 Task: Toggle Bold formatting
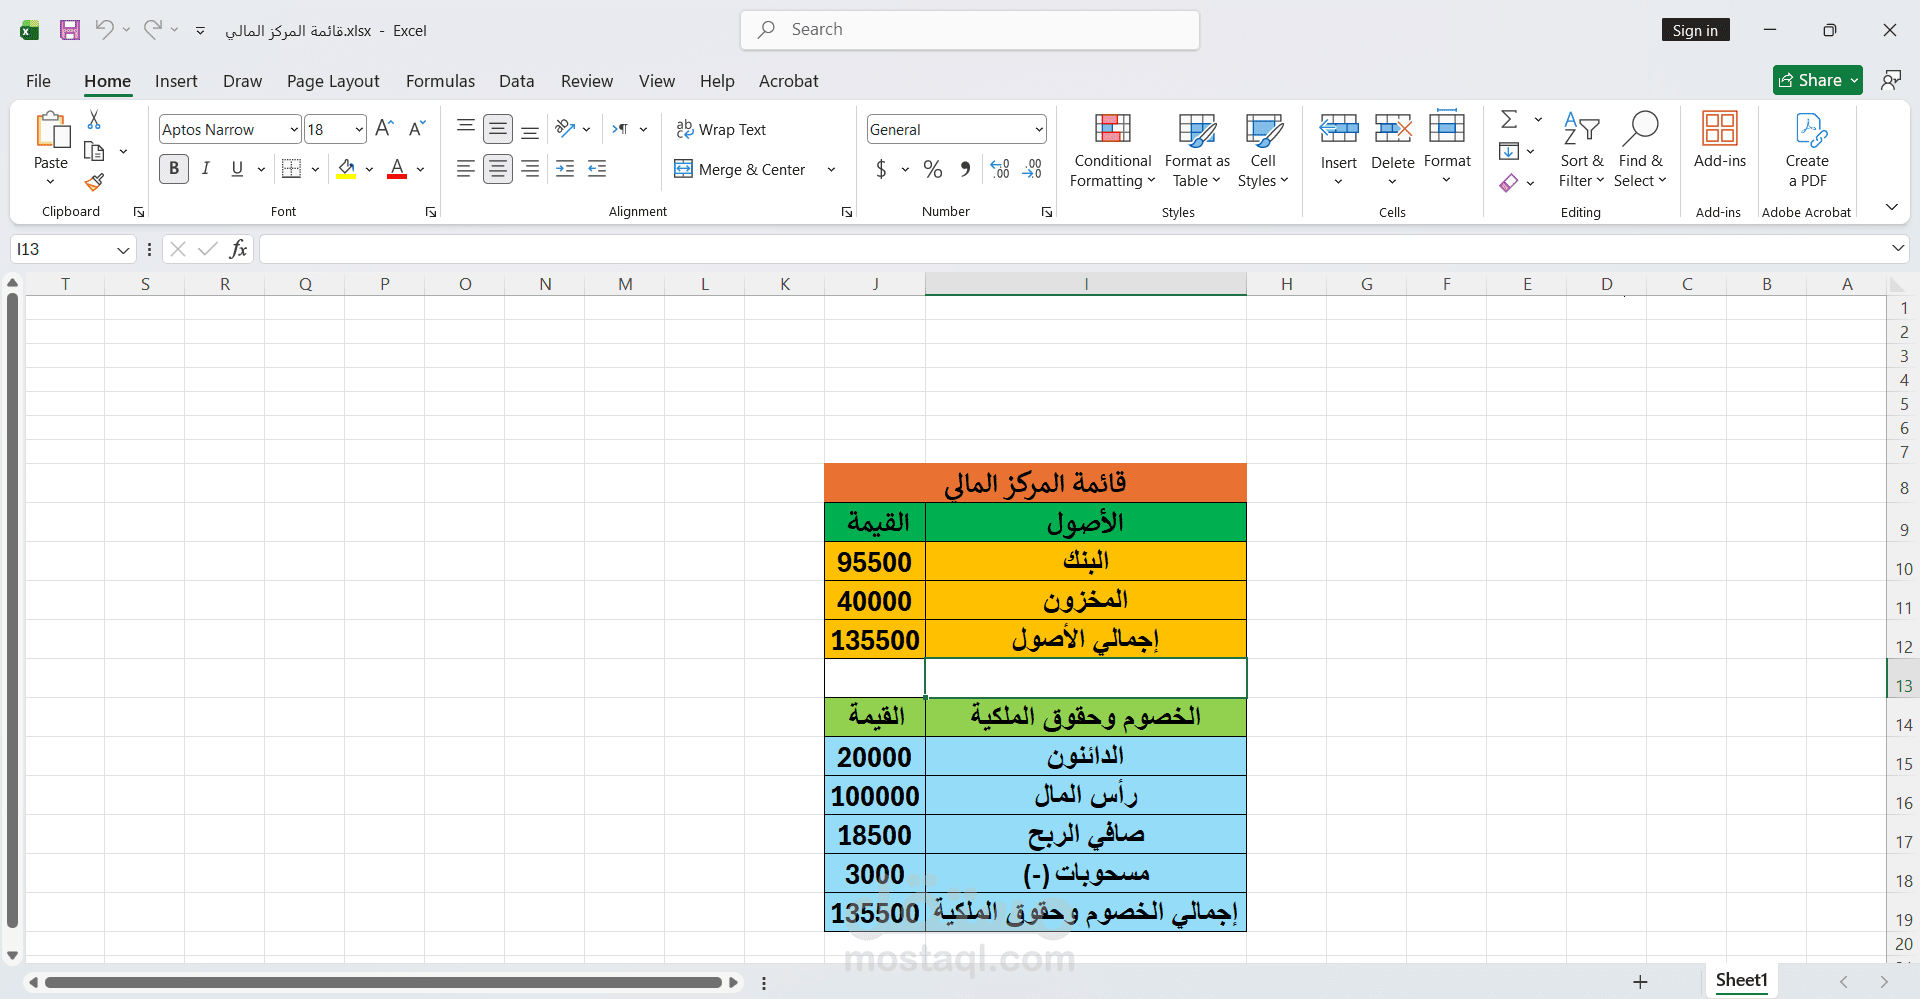(x=174, y=169)
